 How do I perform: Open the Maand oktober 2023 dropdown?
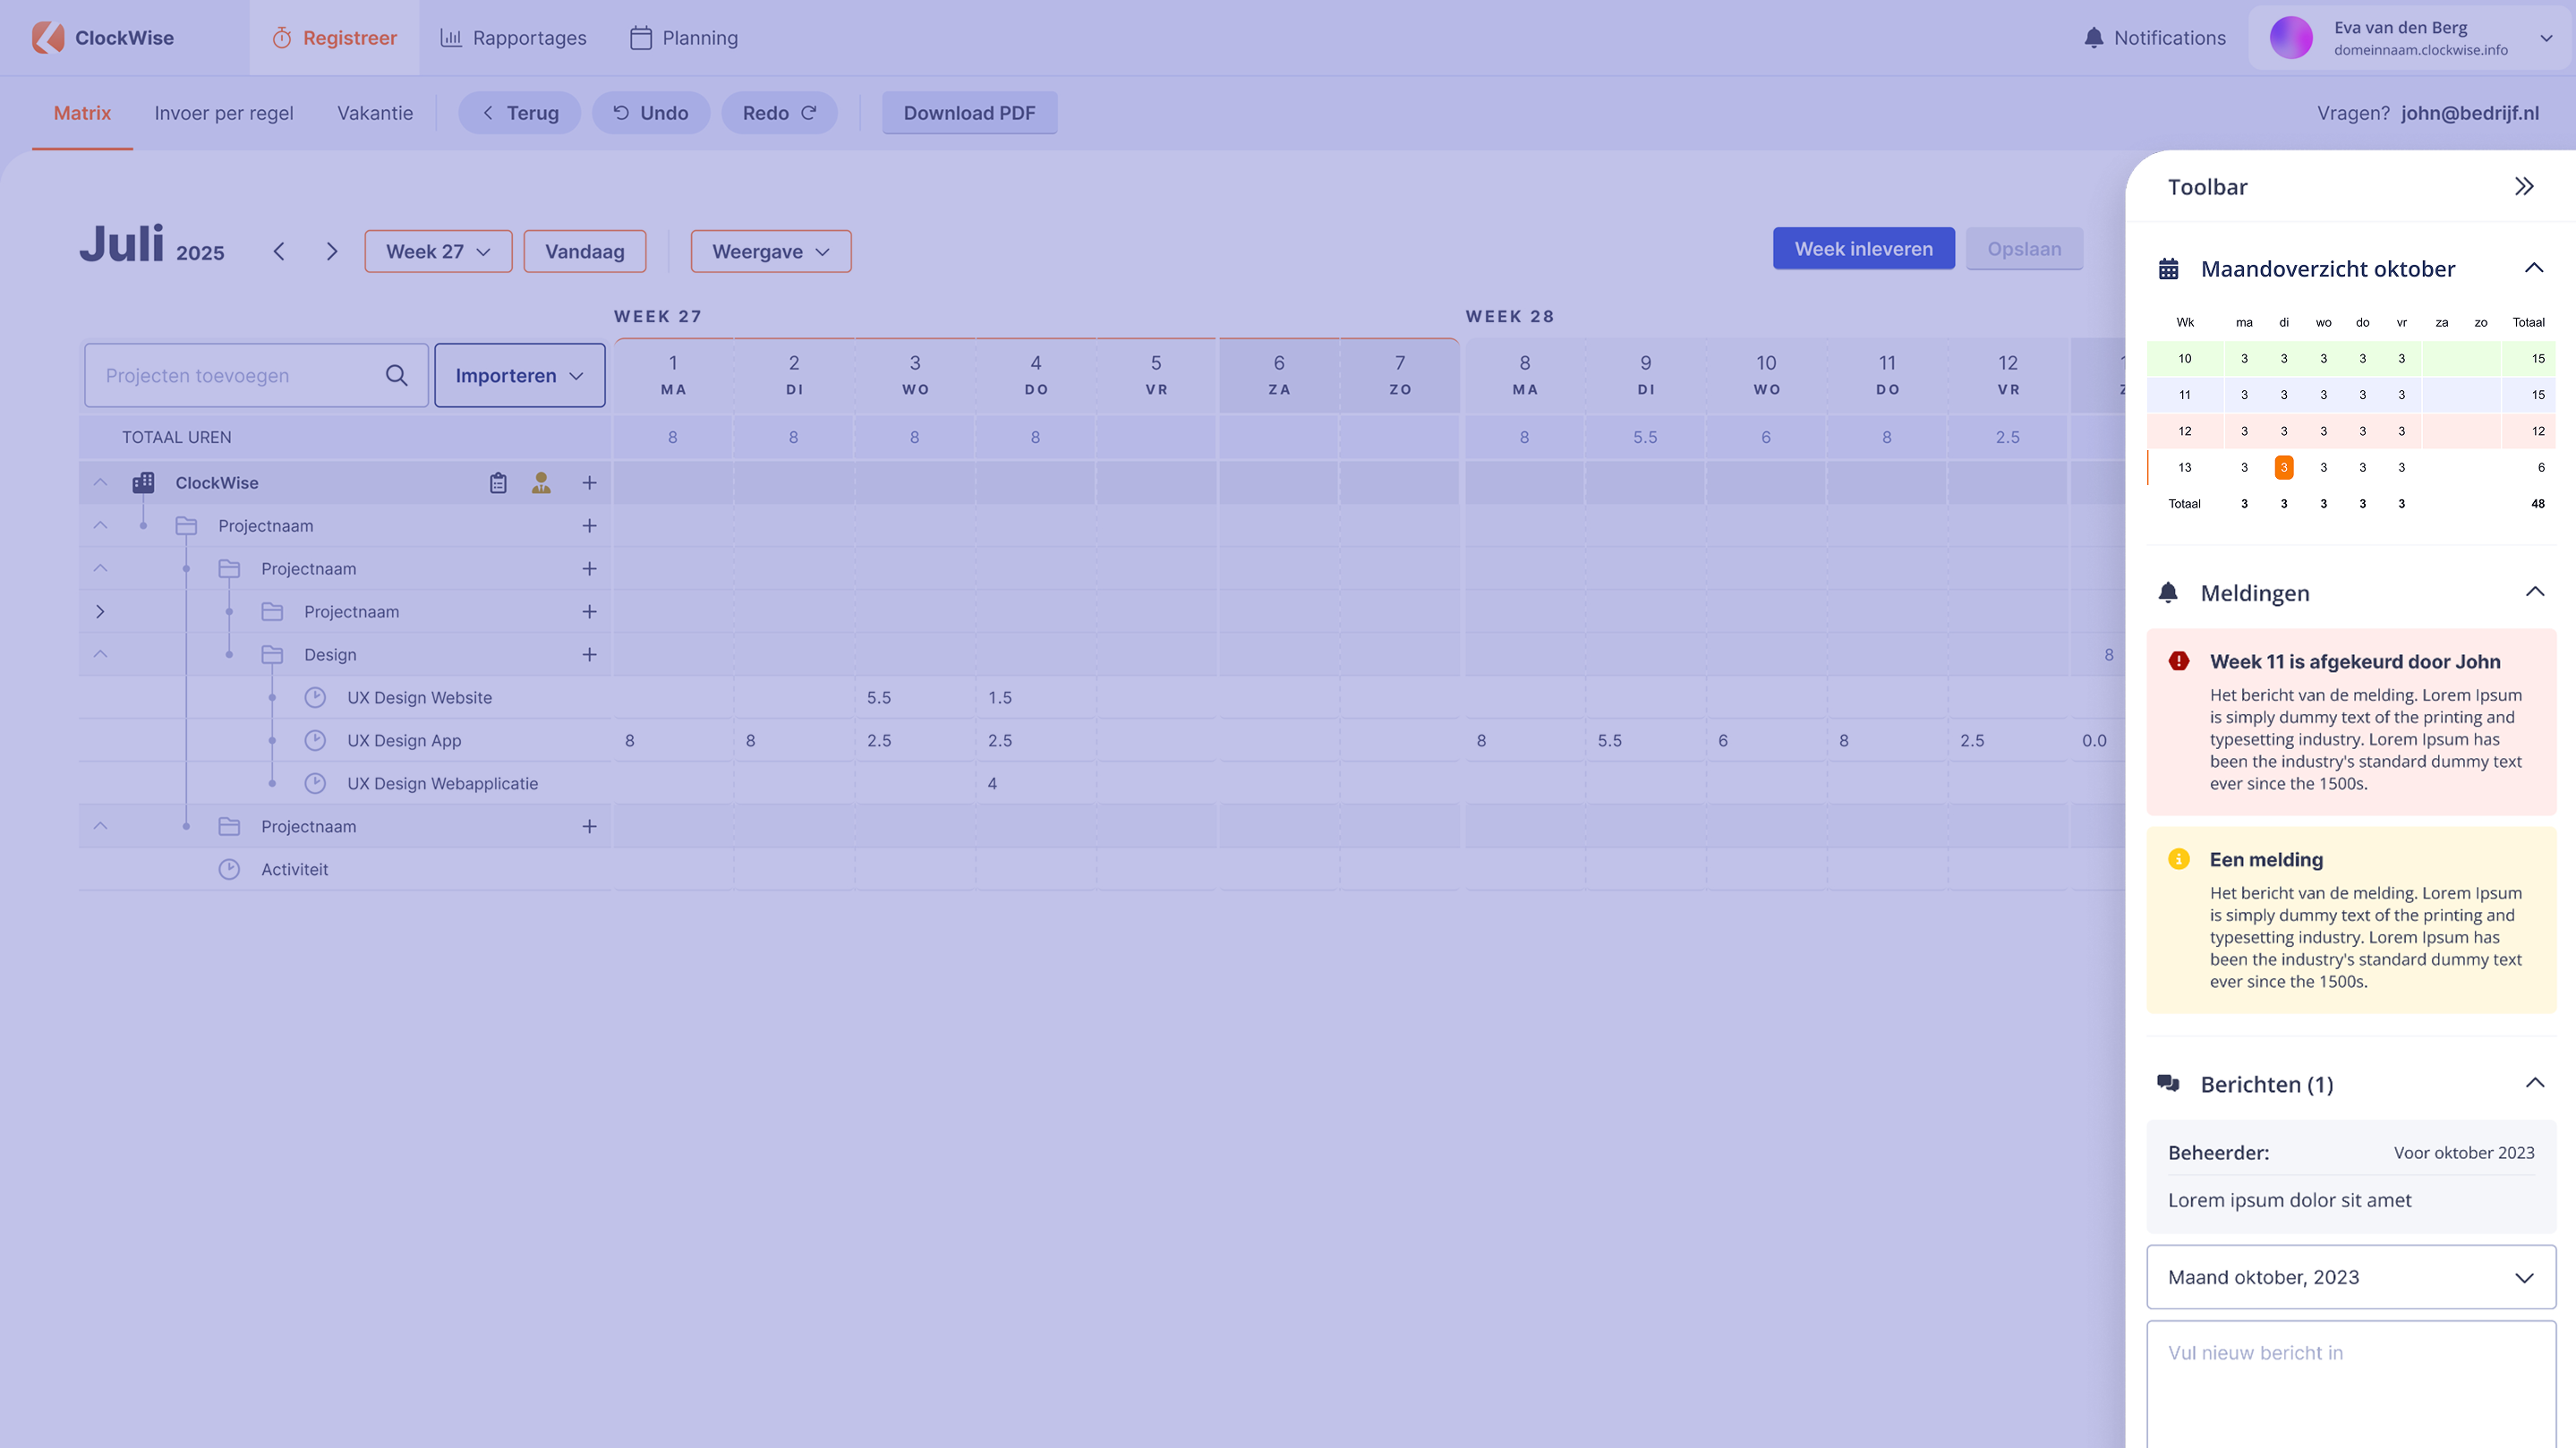click(2350, 1277)
